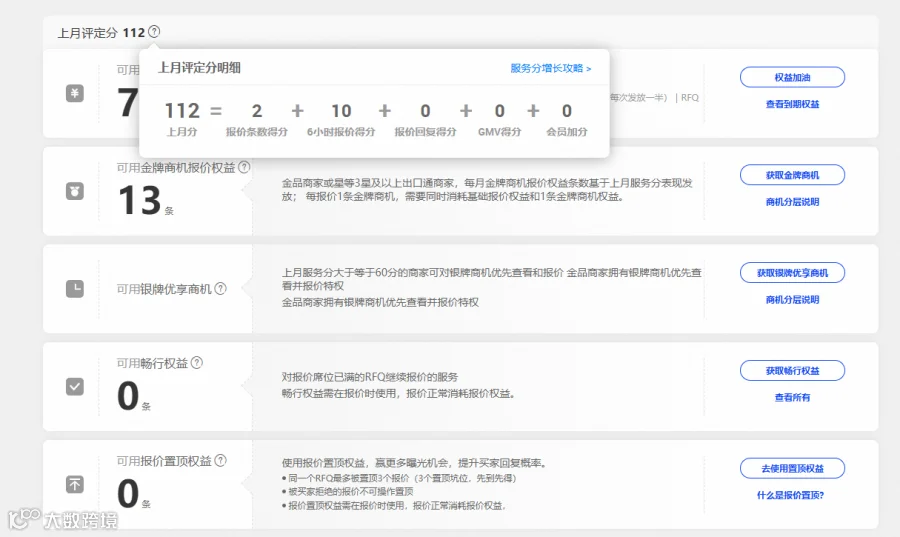Click the yen icon in first card

75,93
